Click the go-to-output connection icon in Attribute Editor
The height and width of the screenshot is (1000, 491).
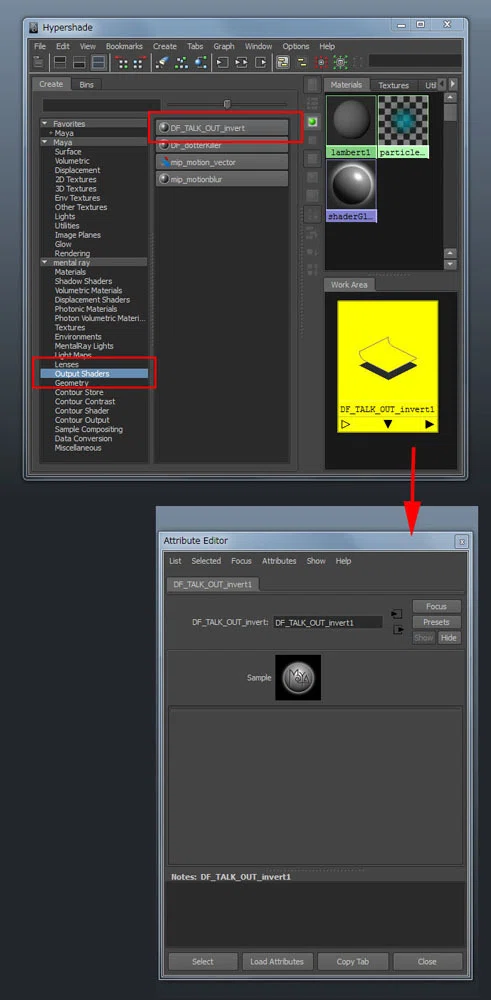point(399,630)
